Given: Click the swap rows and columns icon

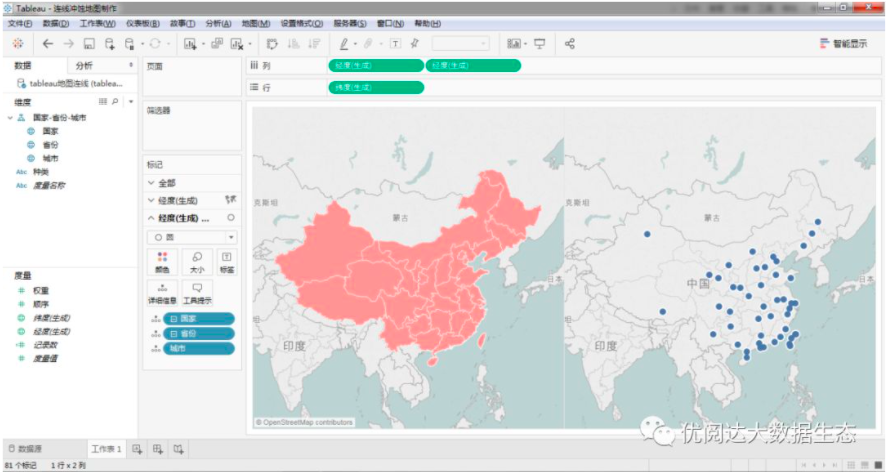Looking at the screenshot, I should [272, 44].
